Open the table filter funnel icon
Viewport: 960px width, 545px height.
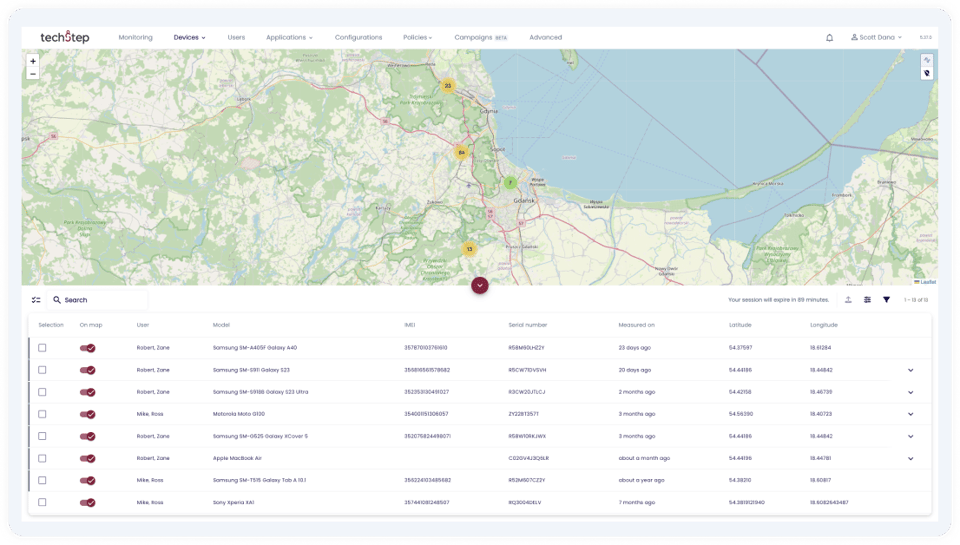point(887,300)
